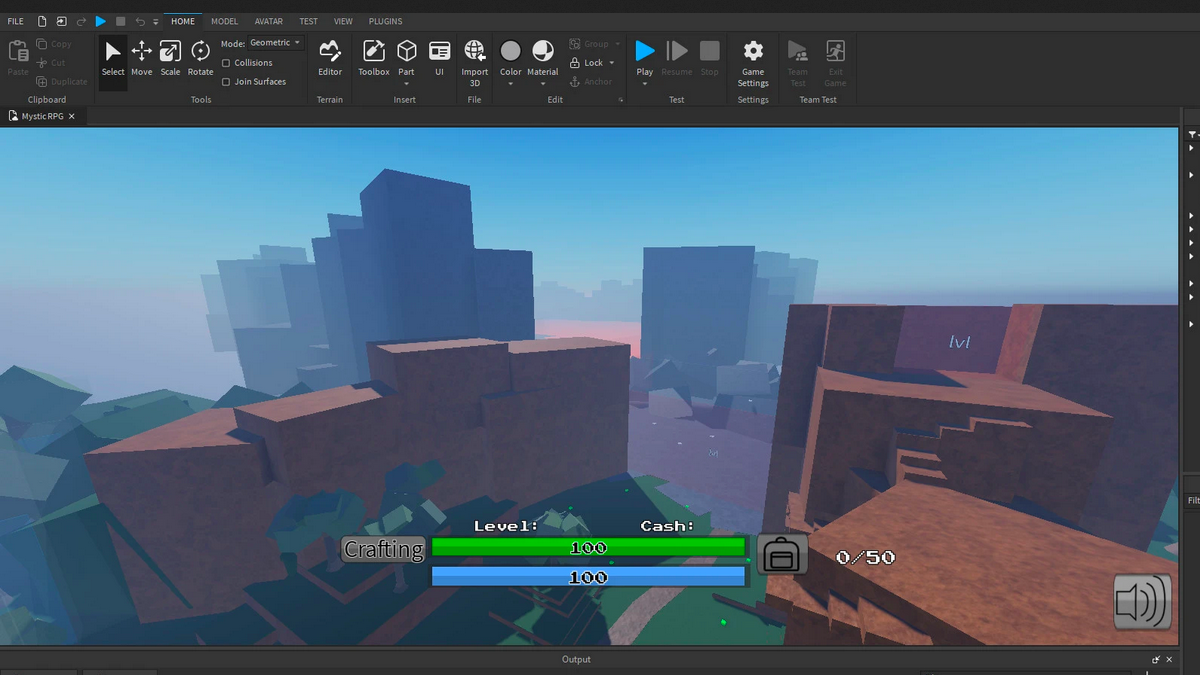
Task: Open the FILE menu
Action: (x=16, y=21)
